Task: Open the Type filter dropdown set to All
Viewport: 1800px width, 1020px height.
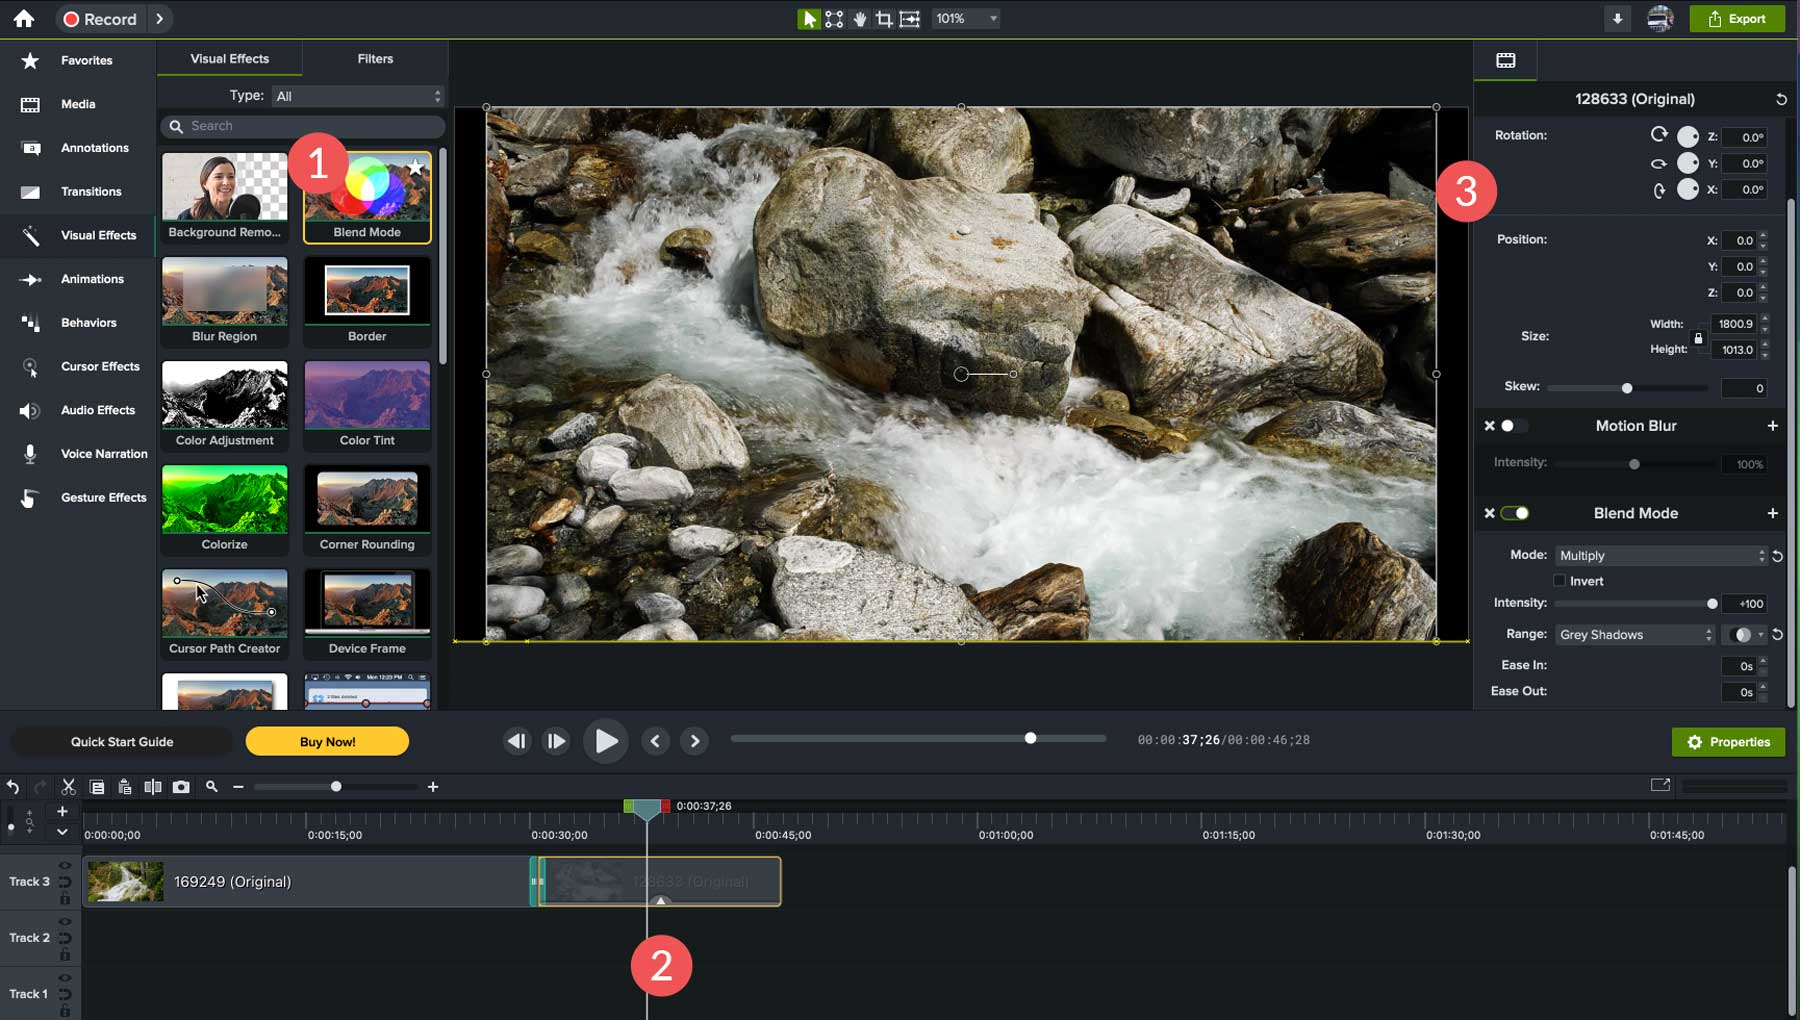Action: (x=357, y=95)
